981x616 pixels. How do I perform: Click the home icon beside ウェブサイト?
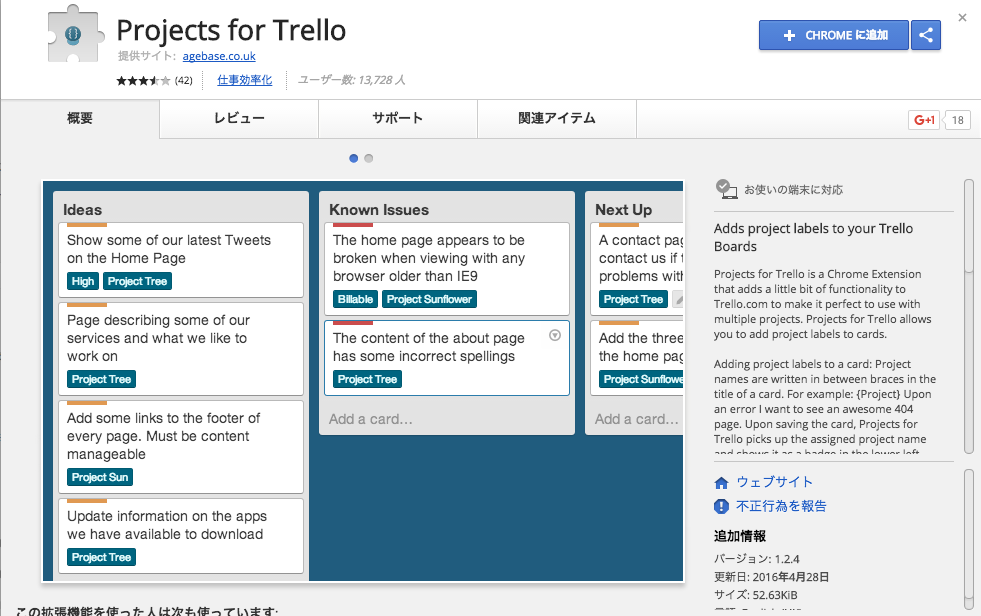721,482
